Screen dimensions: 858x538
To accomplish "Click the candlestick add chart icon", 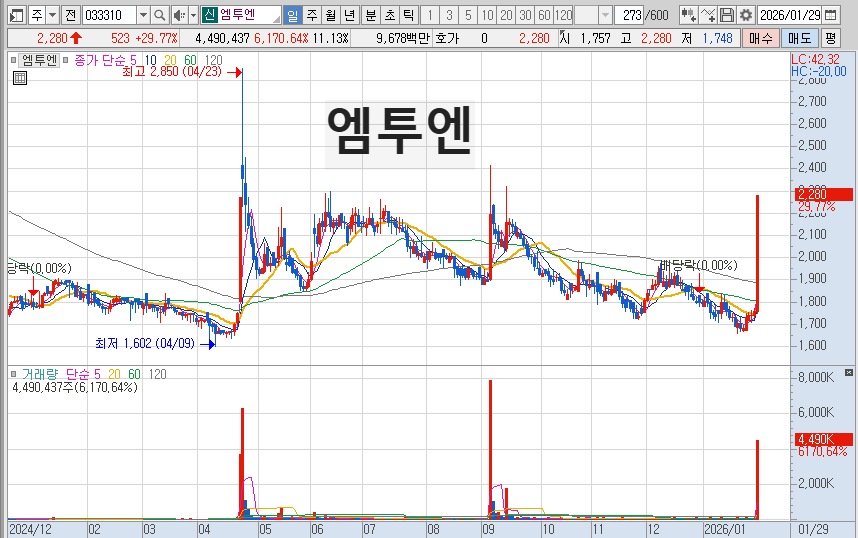I will click(x=688, y=15).
